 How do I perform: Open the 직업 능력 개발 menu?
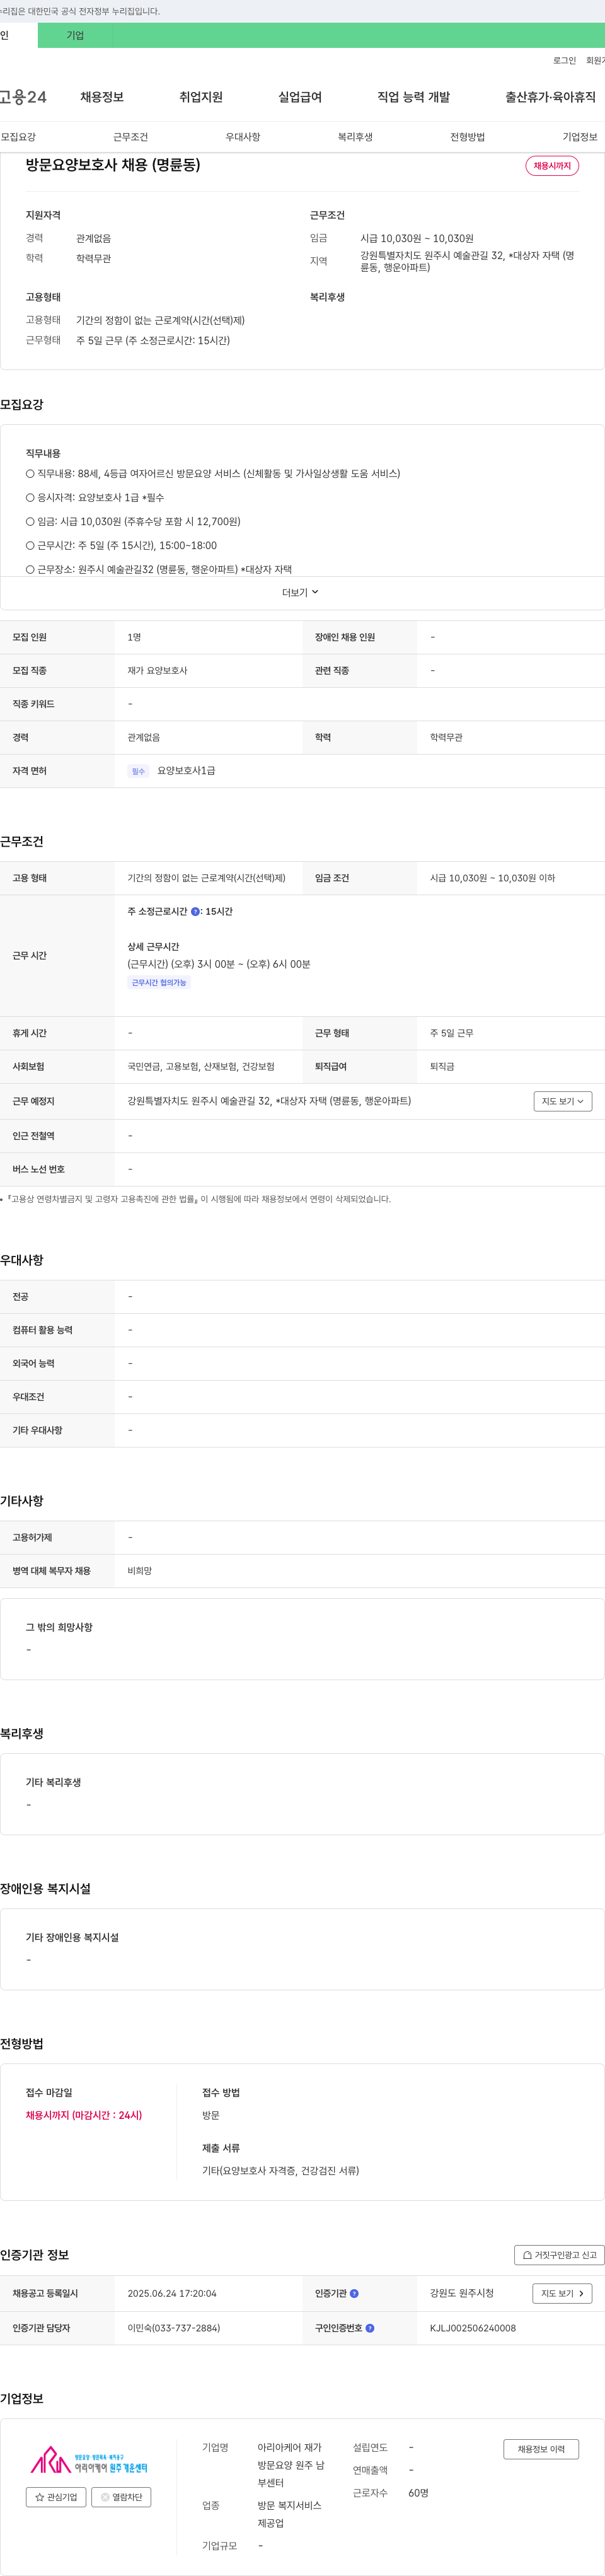tap(413, 97)
